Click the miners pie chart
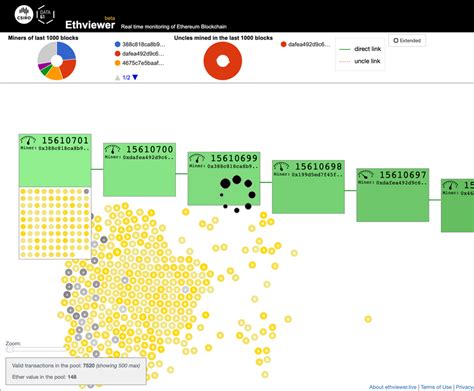Screen dimensions: 474x391 57,61
